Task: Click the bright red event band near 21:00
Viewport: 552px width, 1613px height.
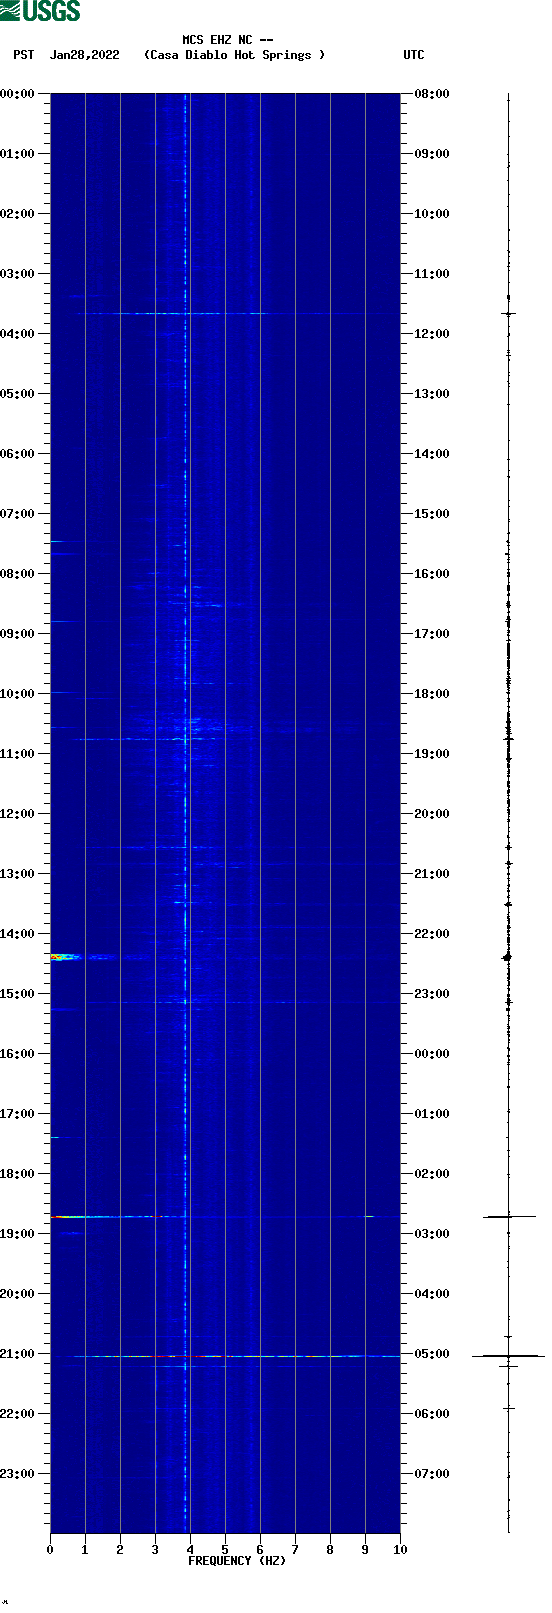Action: coord(230,1357)
